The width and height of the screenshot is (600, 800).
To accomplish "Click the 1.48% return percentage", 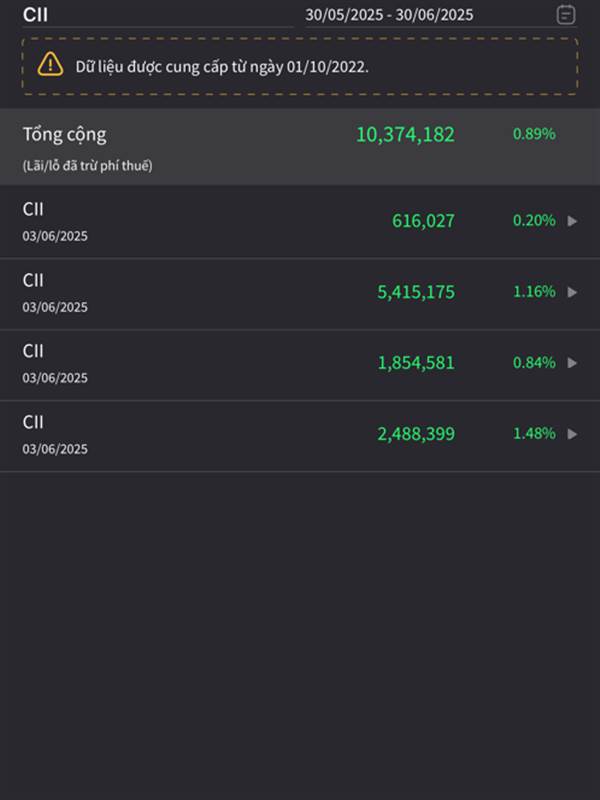I will pyautogui.click(x=534, y=433).
